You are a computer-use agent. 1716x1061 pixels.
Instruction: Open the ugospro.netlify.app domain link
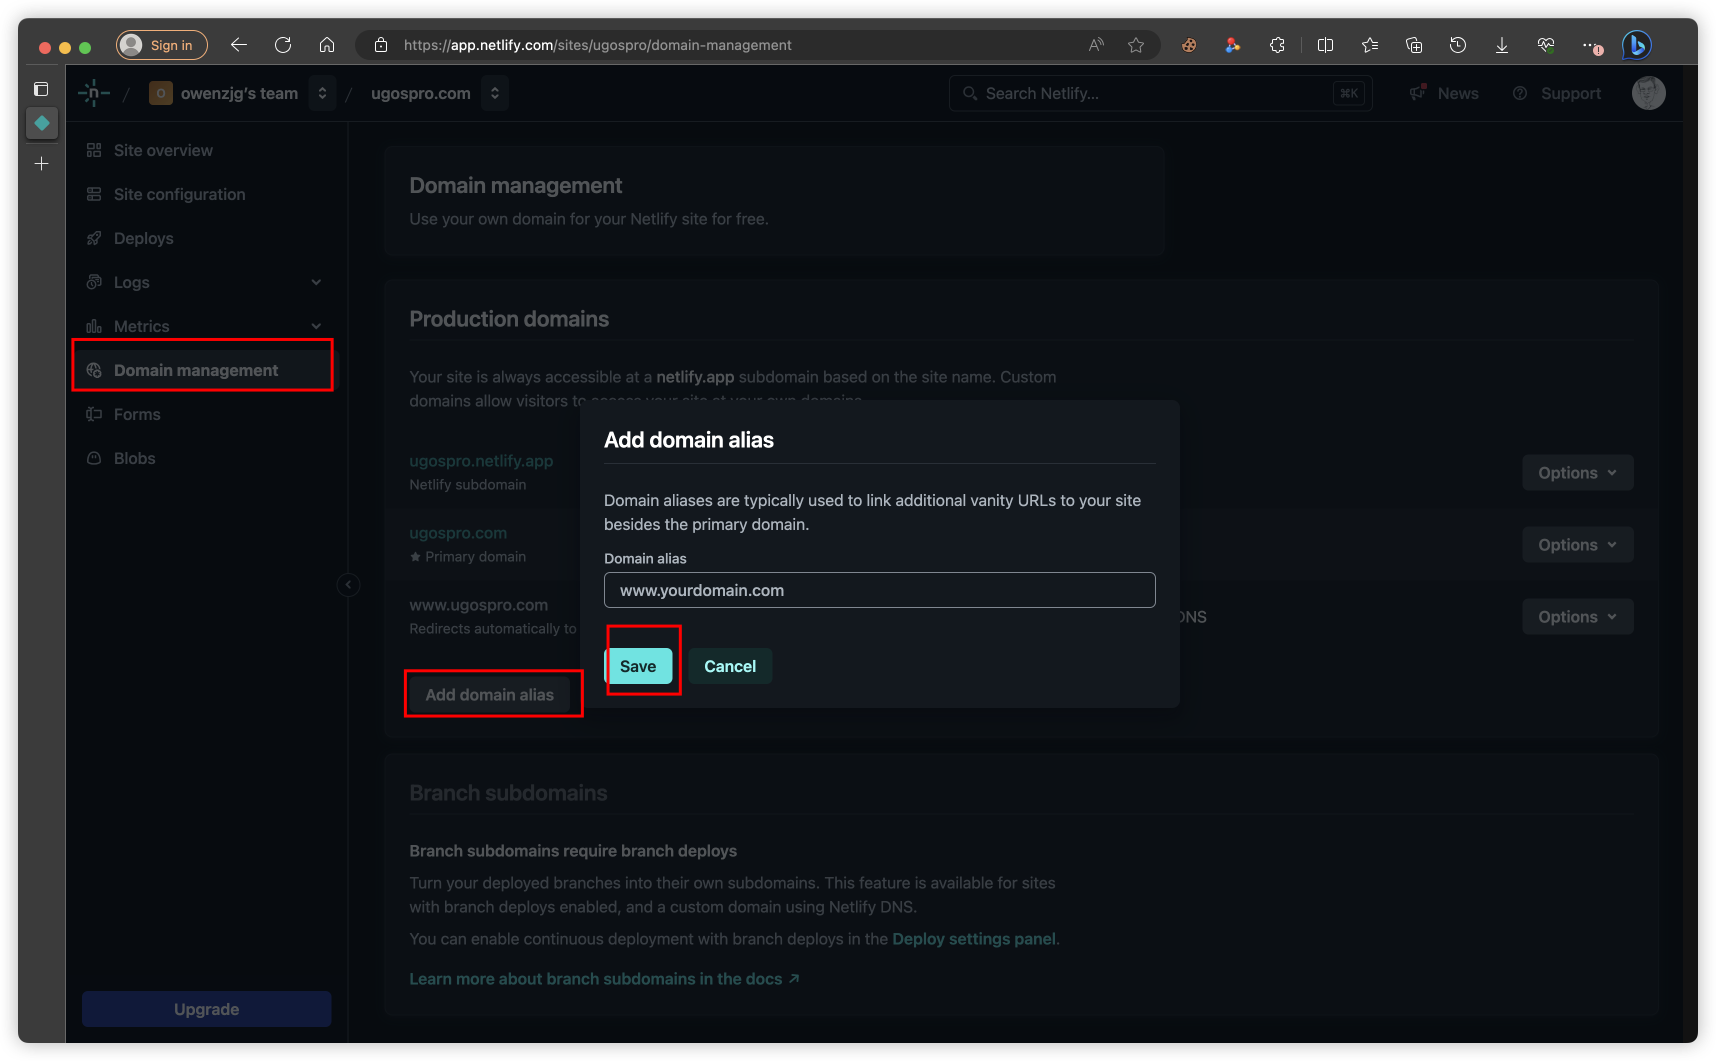481,461
